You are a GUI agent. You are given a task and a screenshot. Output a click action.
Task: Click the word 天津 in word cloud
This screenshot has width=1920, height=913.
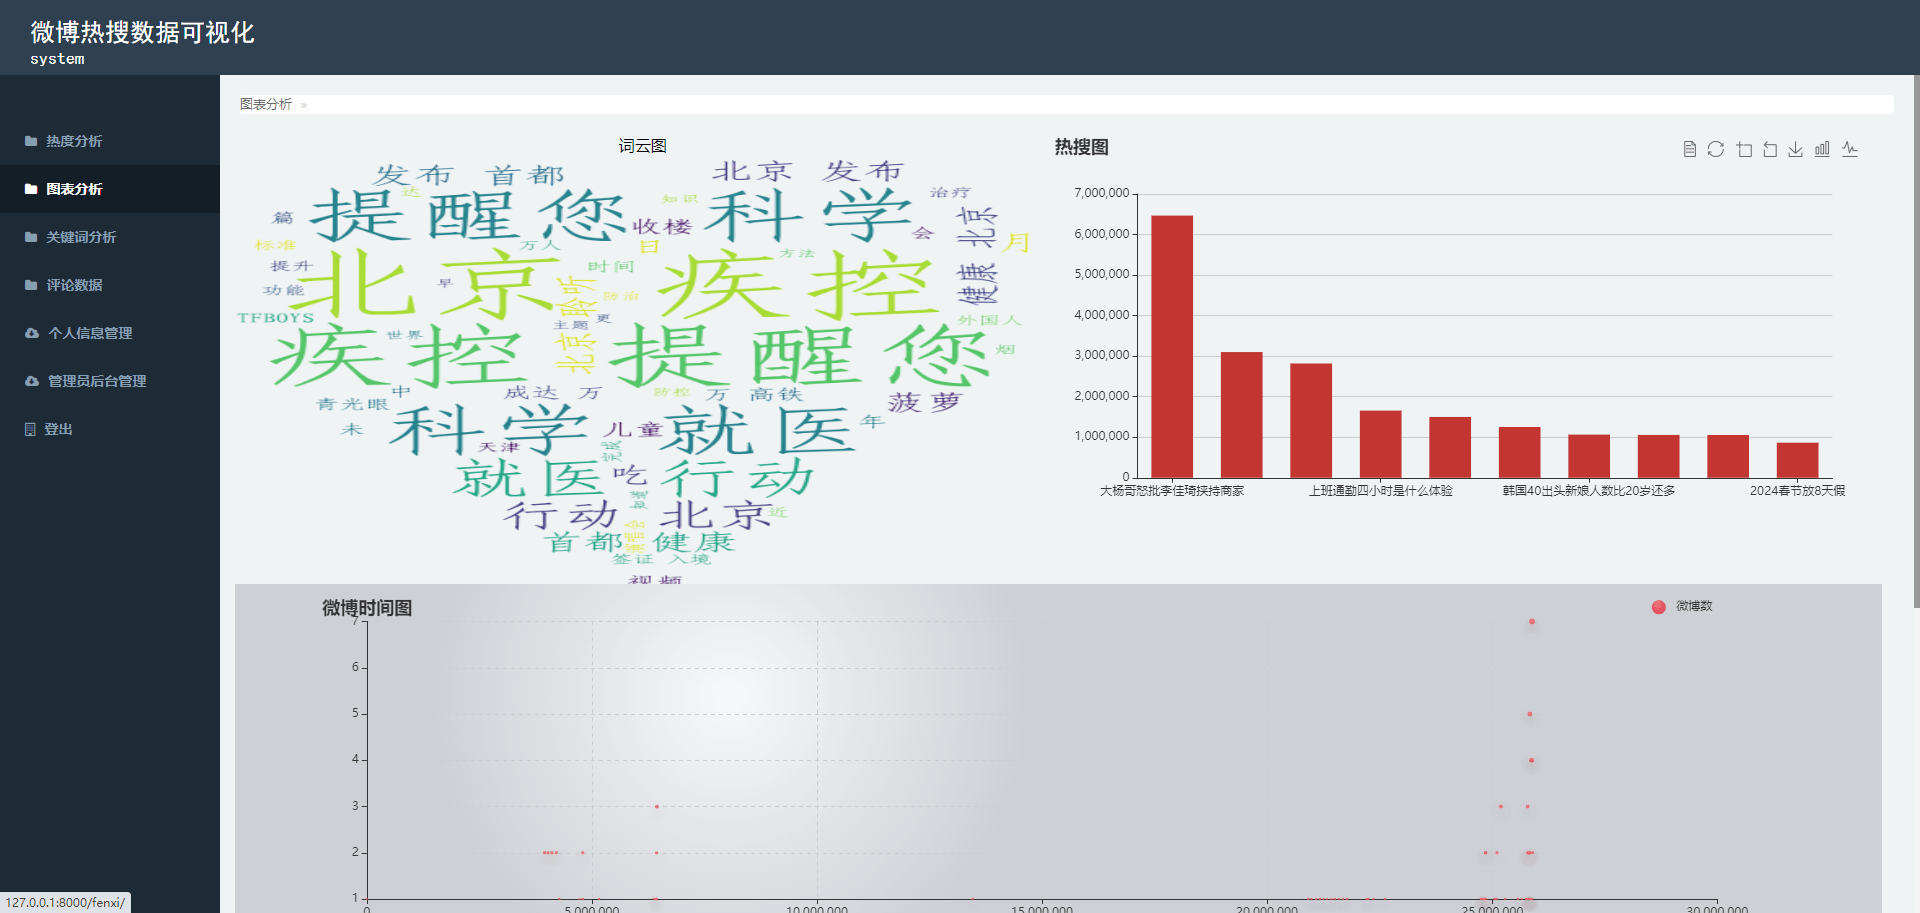499,447
